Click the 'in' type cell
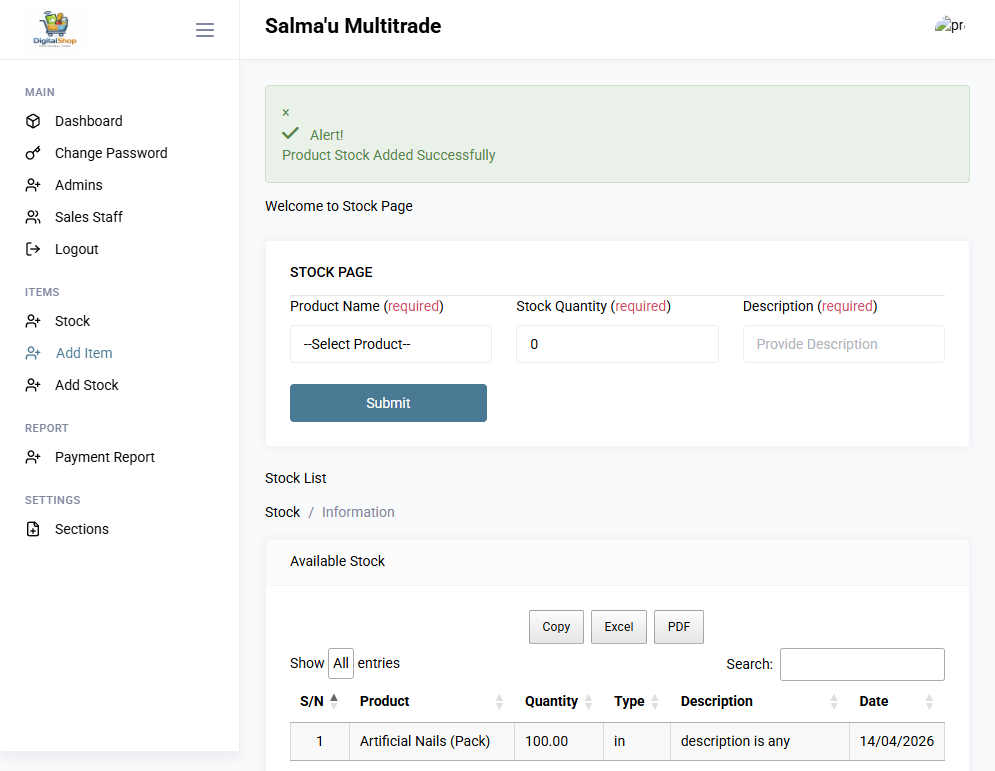 pyautogui.click(x=636, y=741)
